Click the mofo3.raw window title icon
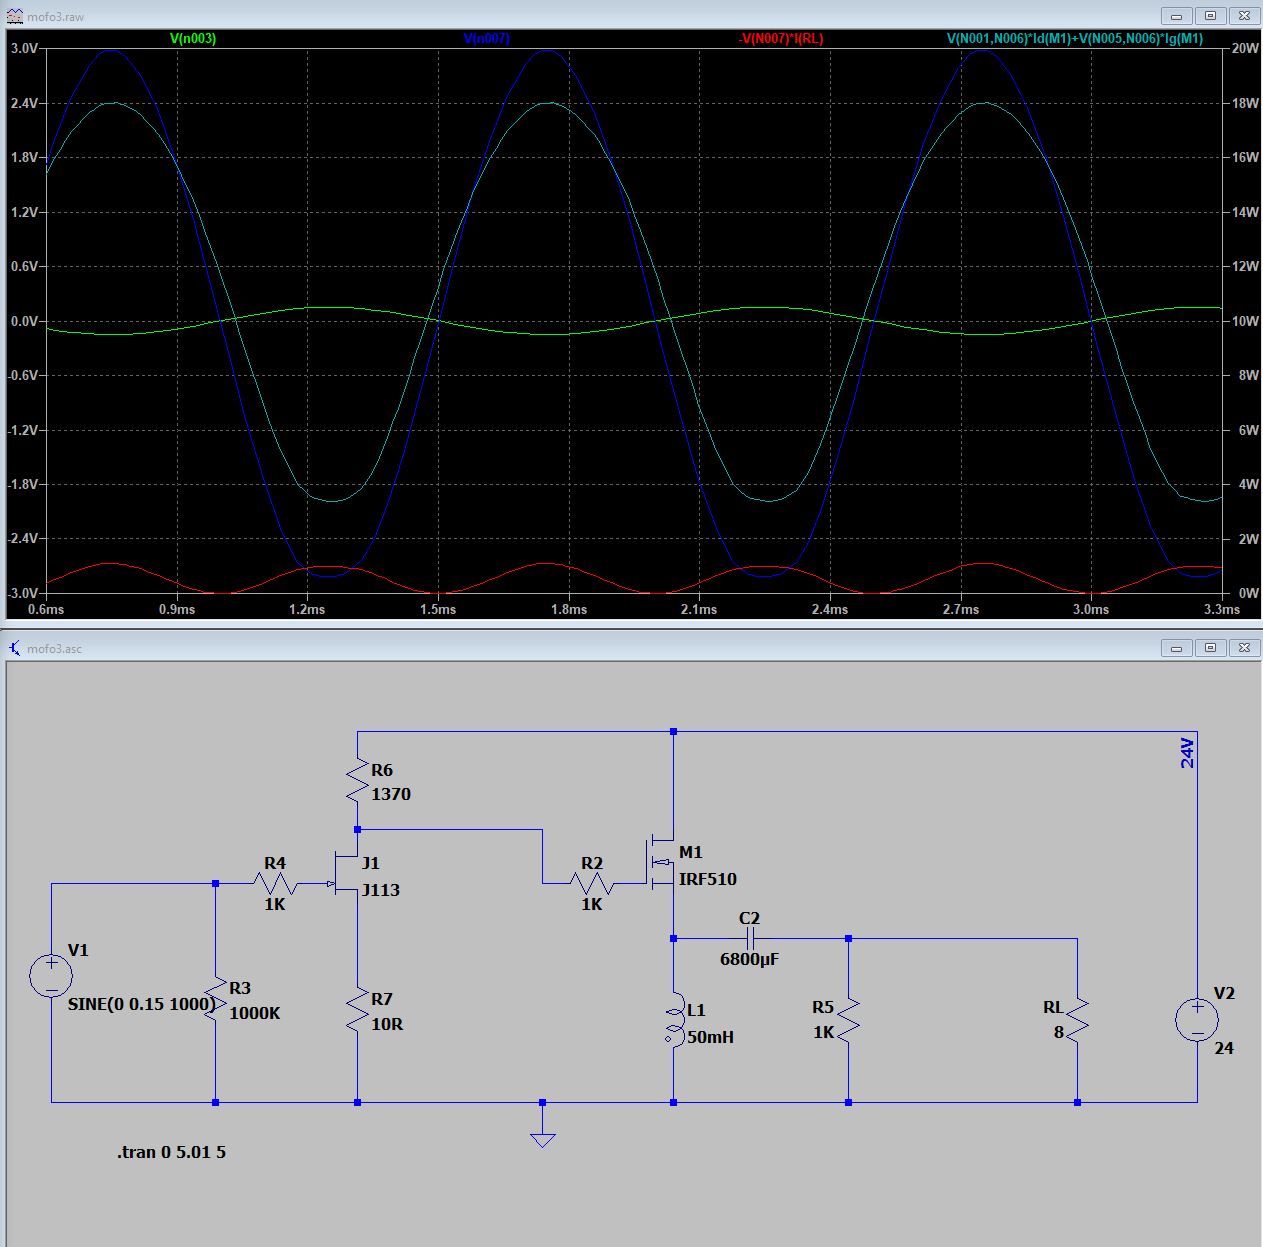This screenshot has height=1247, width=1263. coord(14,16)
